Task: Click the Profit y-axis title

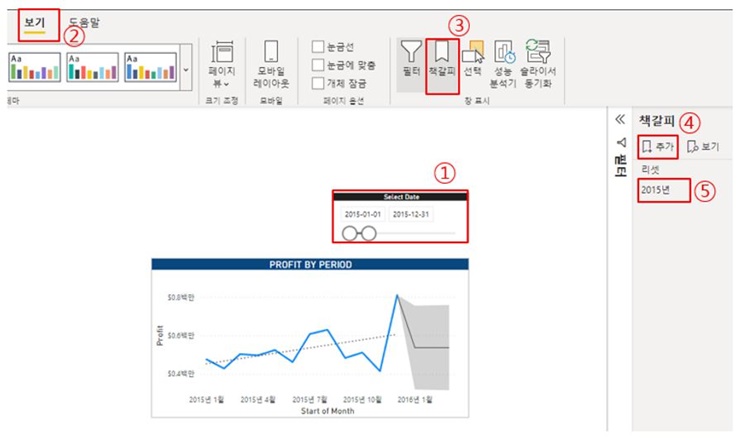Action: [160, 336]
